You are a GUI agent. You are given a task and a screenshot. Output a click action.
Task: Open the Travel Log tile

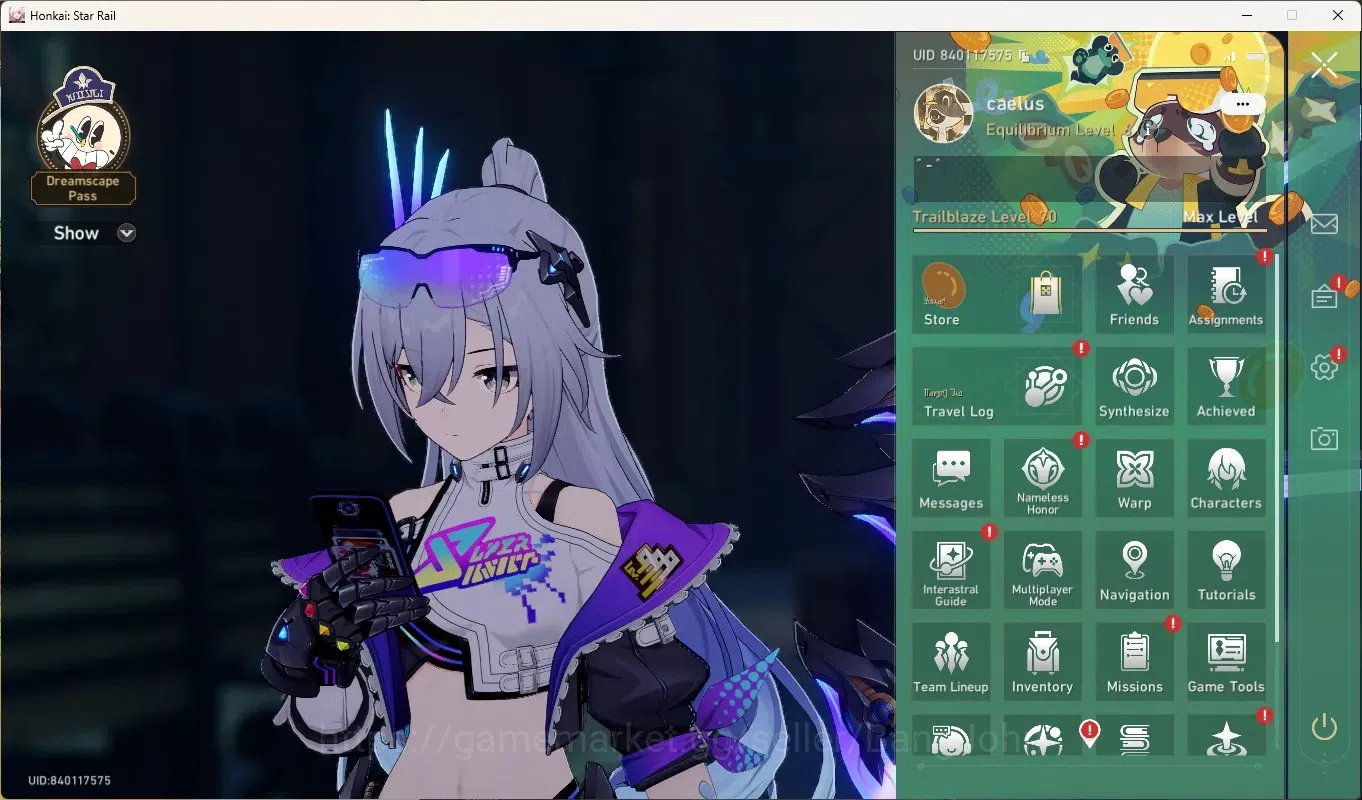996,386
